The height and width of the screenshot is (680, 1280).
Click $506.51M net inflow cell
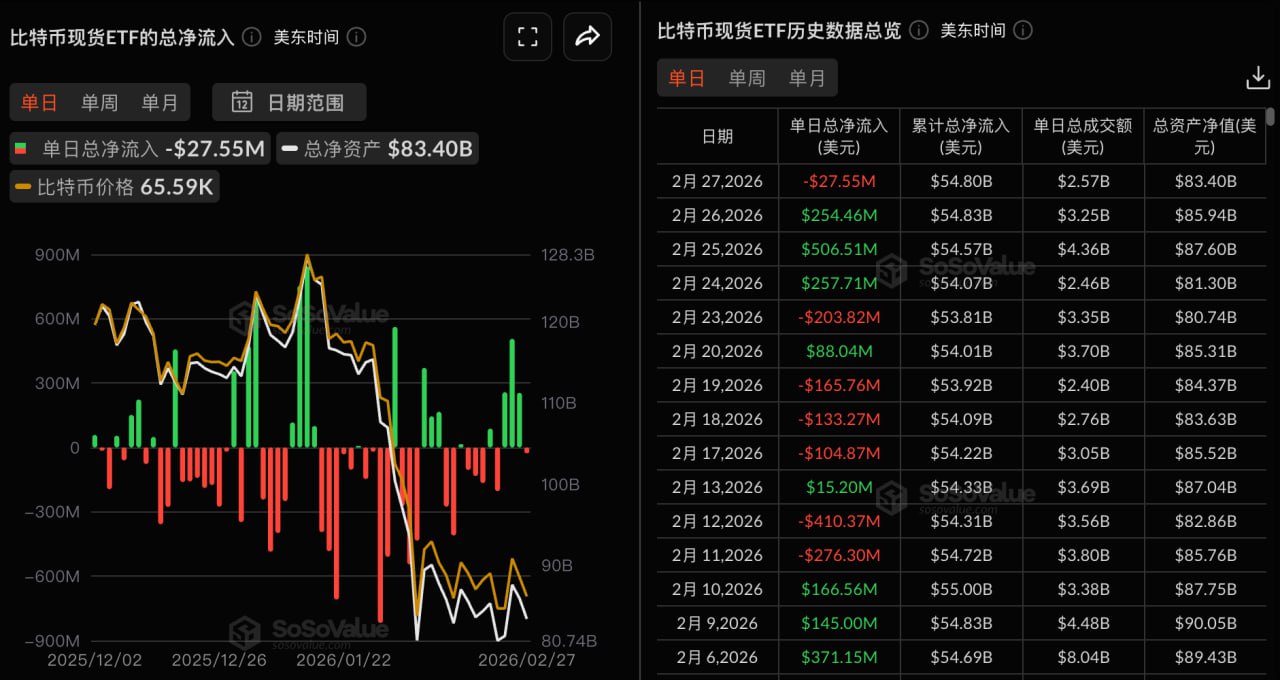tap(839, 249)
